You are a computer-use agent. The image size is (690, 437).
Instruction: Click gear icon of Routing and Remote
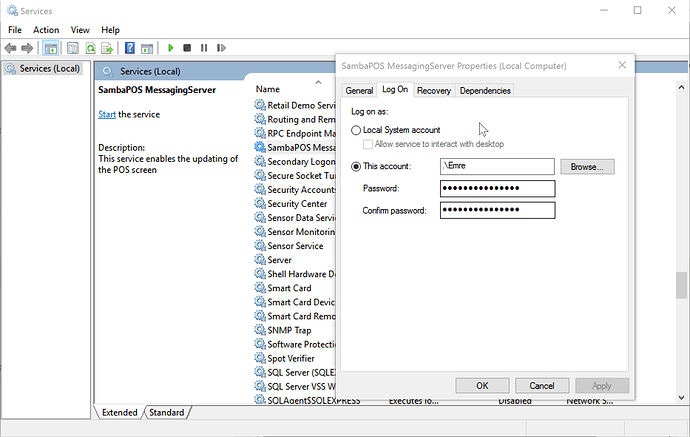click(260, 119)
